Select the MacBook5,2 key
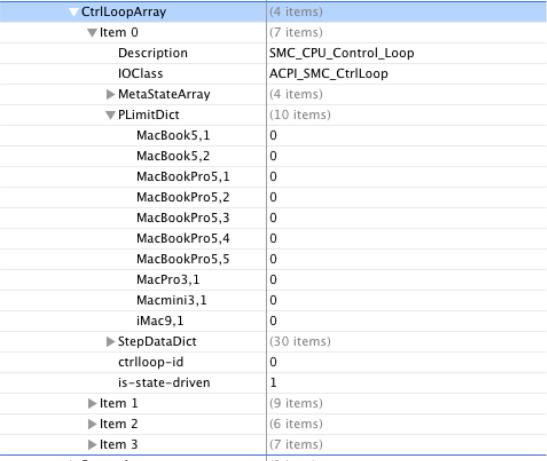 [173, 156]
